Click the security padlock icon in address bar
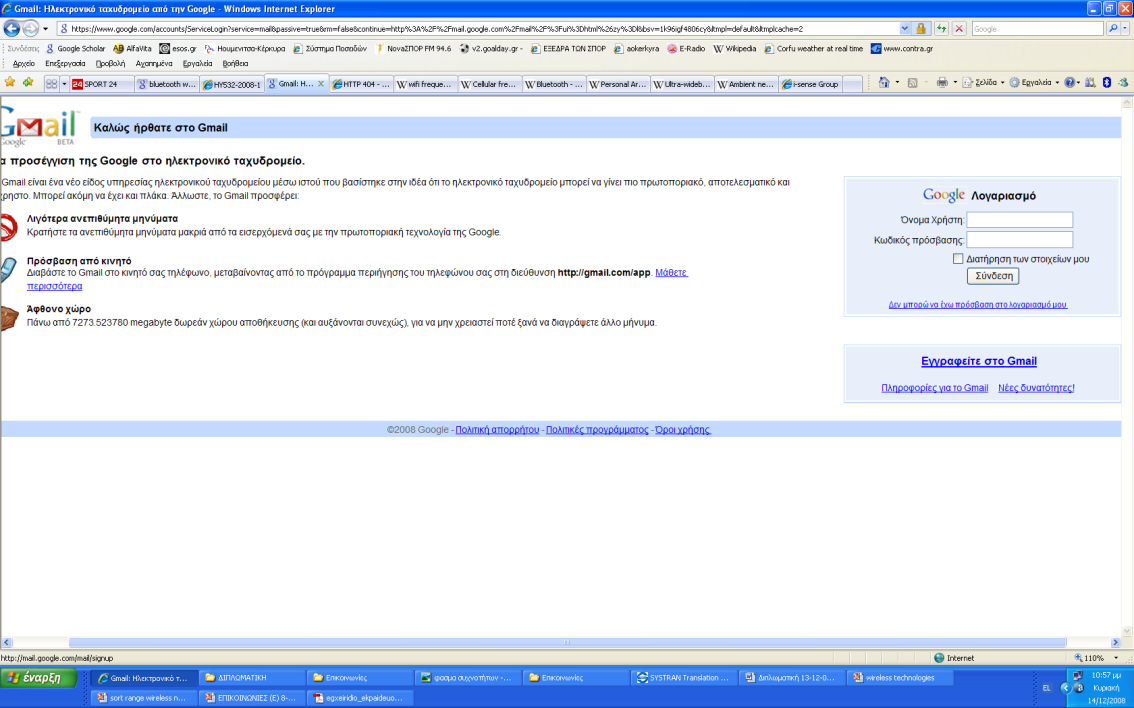Image resolution: width=1134 pixels, height=708 pixels. (x=921, y=29)
